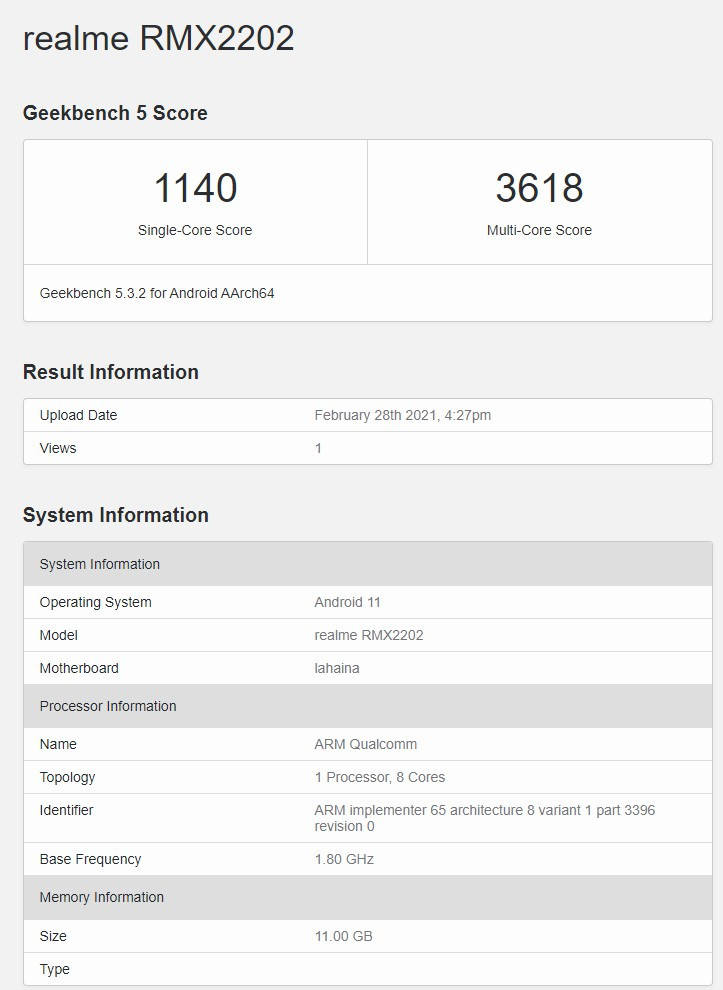This screenshot has height=990, width=723.
Task: Click Geekbench 5.3.2 for Android AArch64 text
Action: (157, 294)
